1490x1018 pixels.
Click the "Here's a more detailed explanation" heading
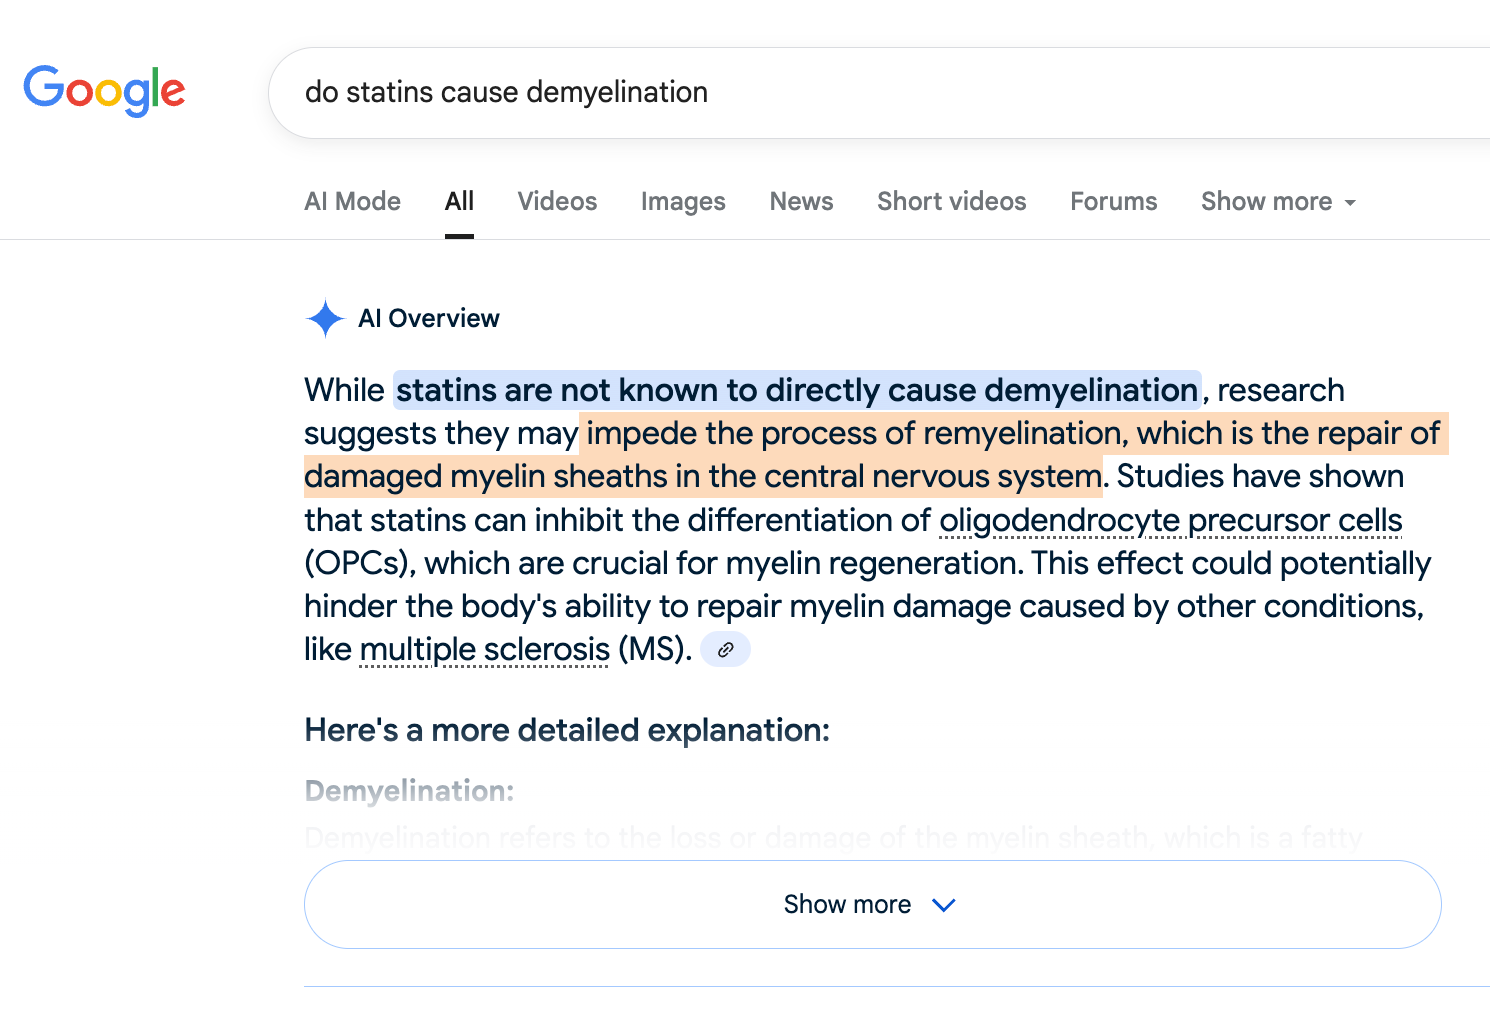567,730
